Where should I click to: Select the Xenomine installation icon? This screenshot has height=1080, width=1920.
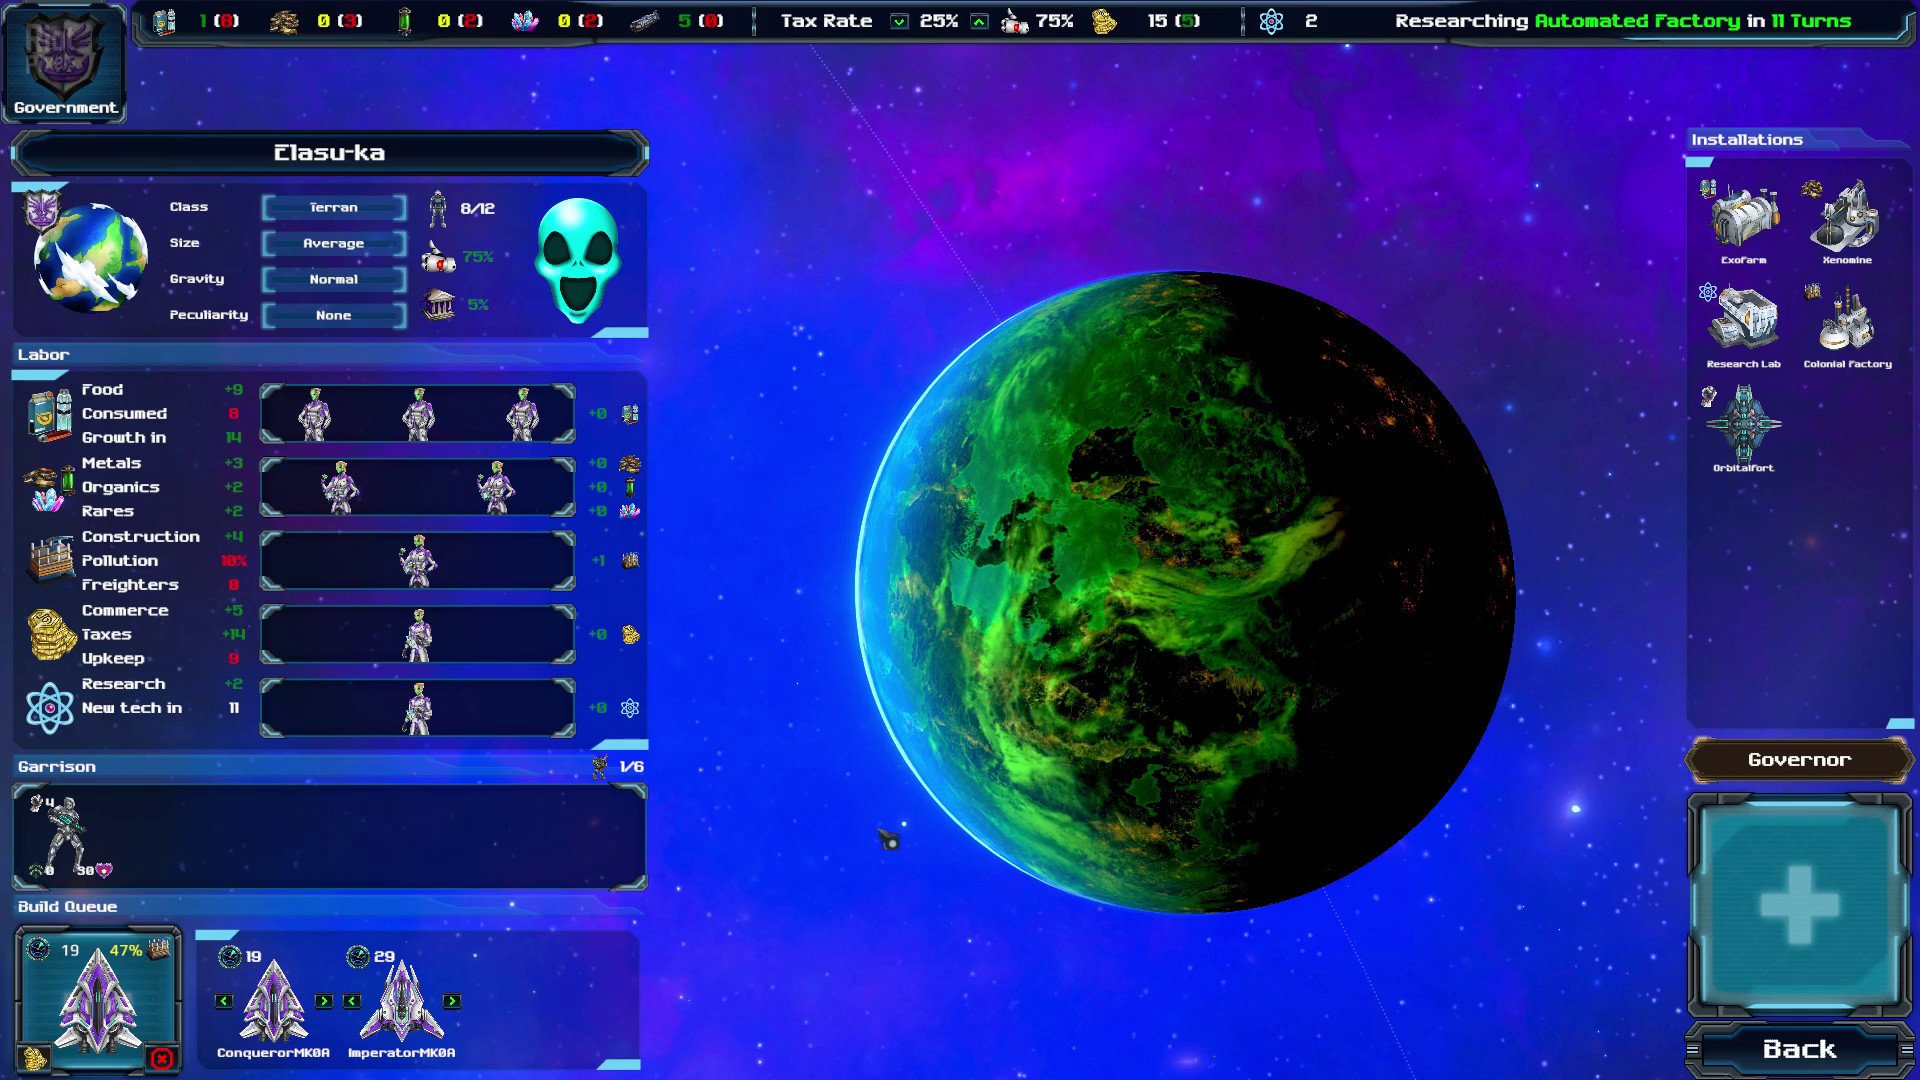[1848, 218]
